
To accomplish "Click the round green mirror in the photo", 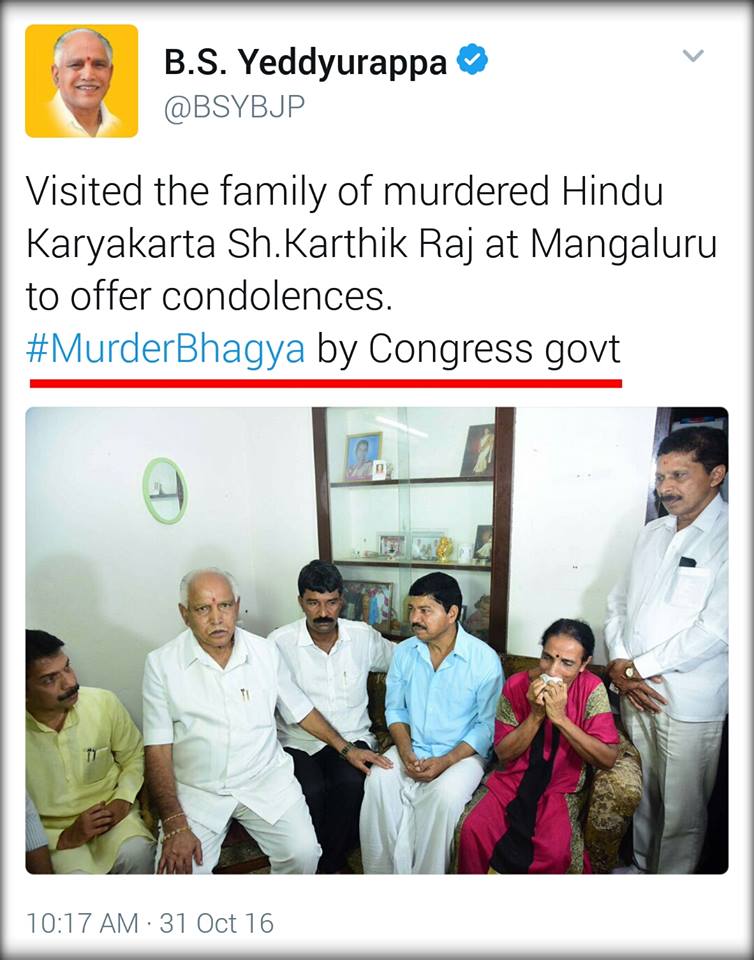I will (x=165, y=490).
